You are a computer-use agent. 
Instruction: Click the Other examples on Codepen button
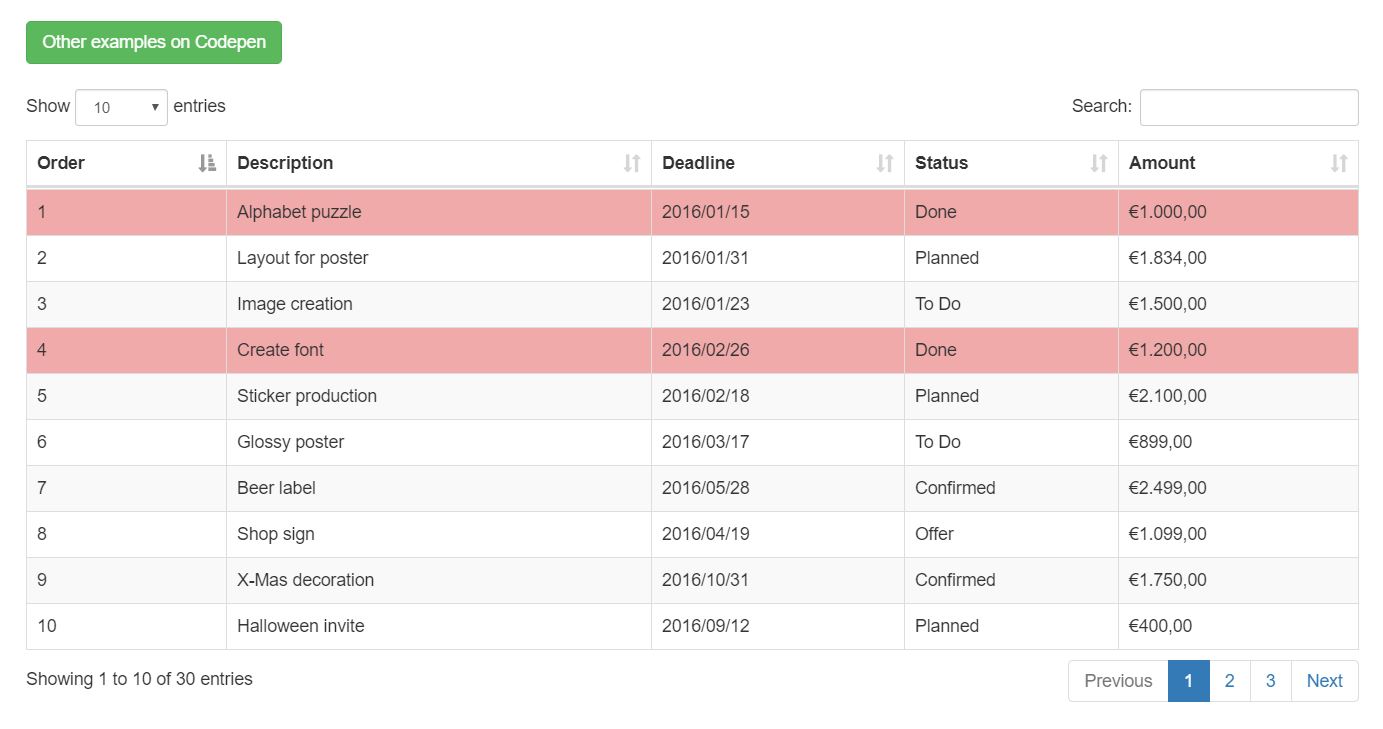(x=153, y=42)
